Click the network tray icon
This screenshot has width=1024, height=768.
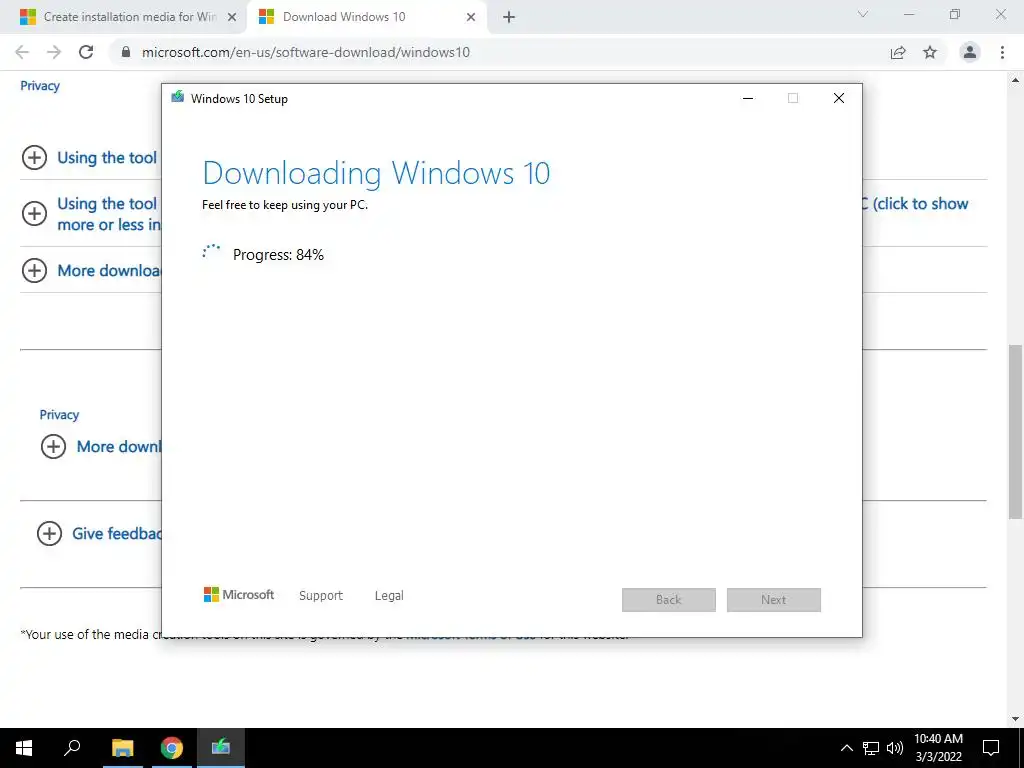[871, 748]
